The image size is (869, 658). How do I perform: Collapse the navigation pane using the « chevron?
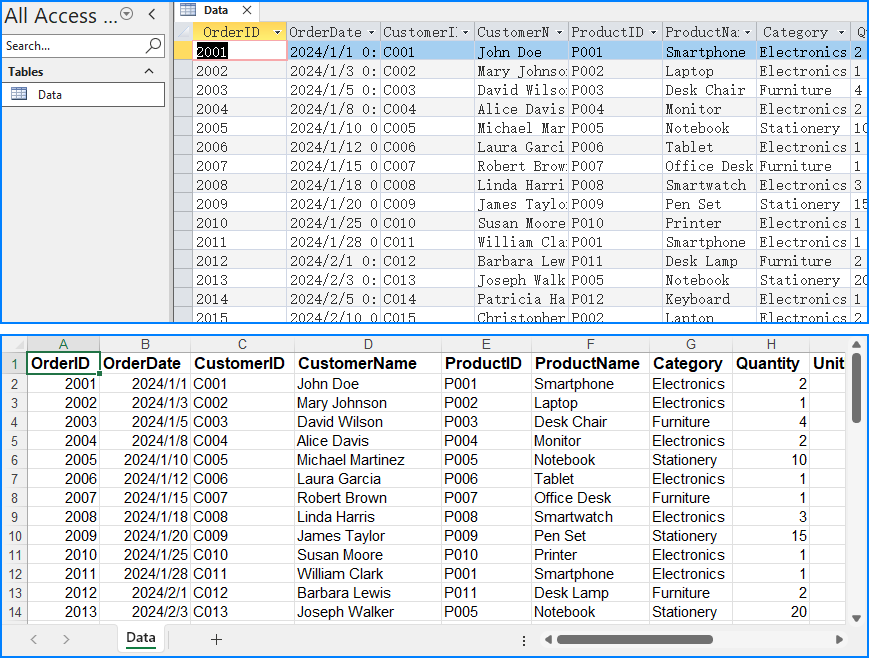(x=153, y=15)
